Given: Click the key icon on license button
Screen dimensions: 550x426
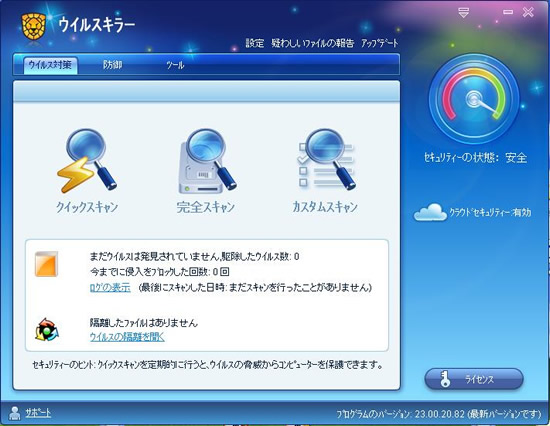Looking at the screenshot, I should pyautogui.click(x=445, y=379).
